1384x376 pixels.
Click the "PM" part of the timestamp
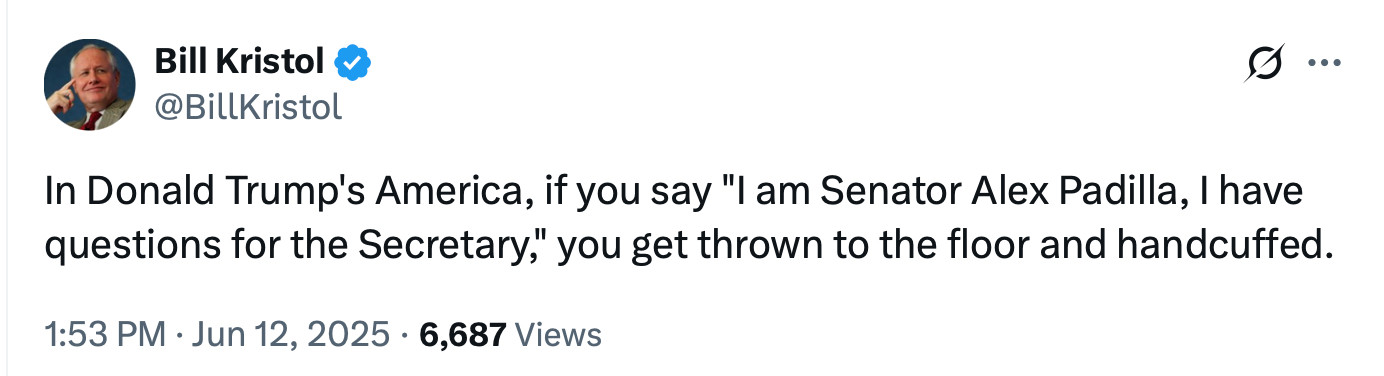pyautogui.click(x=143, y=334)
